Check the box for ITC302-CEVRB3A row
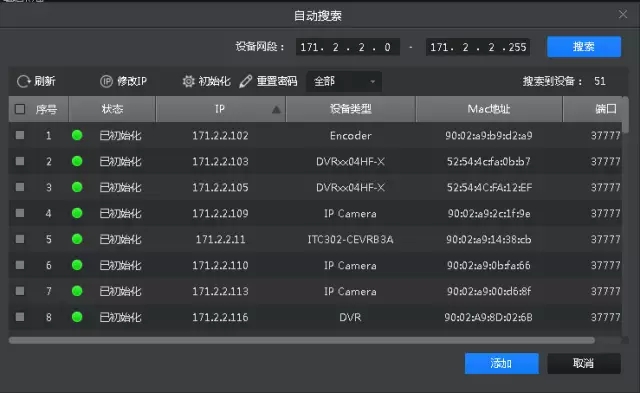640x393 pixels. click(20, 239)
